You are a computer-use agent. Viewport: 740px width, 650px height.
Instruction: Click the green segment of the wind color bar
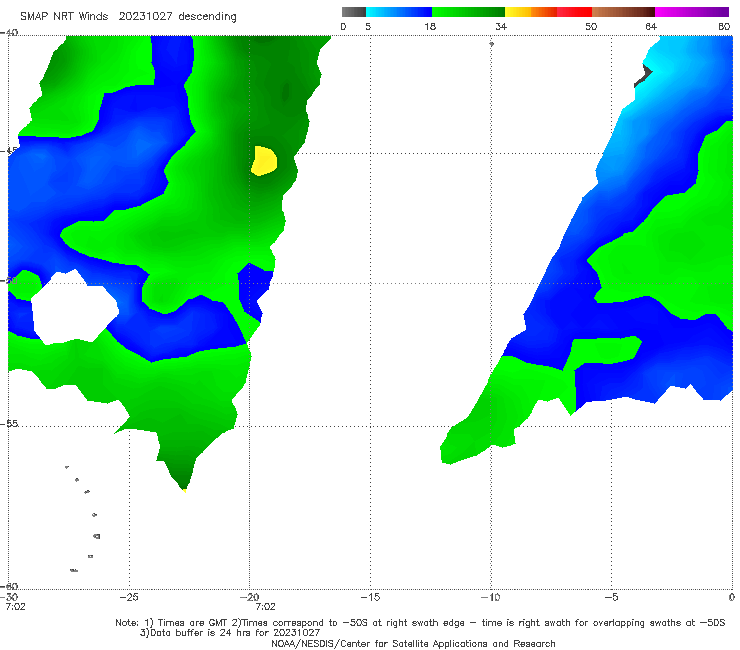(x=468, y=12)
